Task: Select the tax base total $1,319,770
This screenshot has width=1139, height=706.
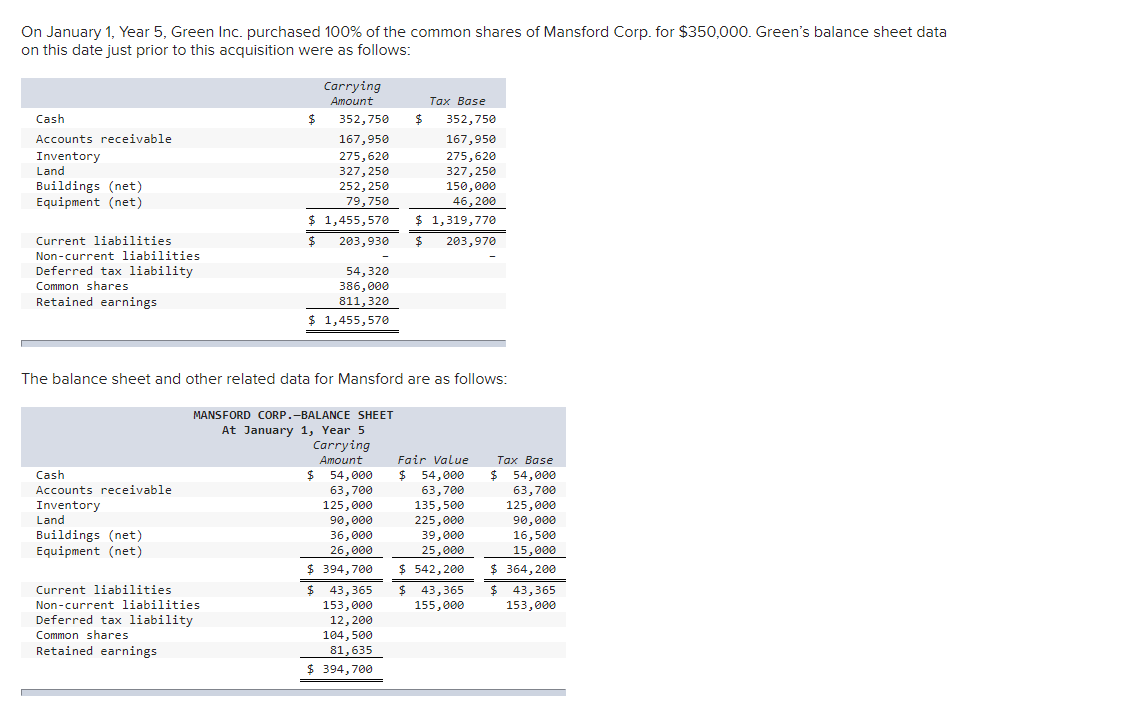Action: pyautogui.click(x=455, y=220)
